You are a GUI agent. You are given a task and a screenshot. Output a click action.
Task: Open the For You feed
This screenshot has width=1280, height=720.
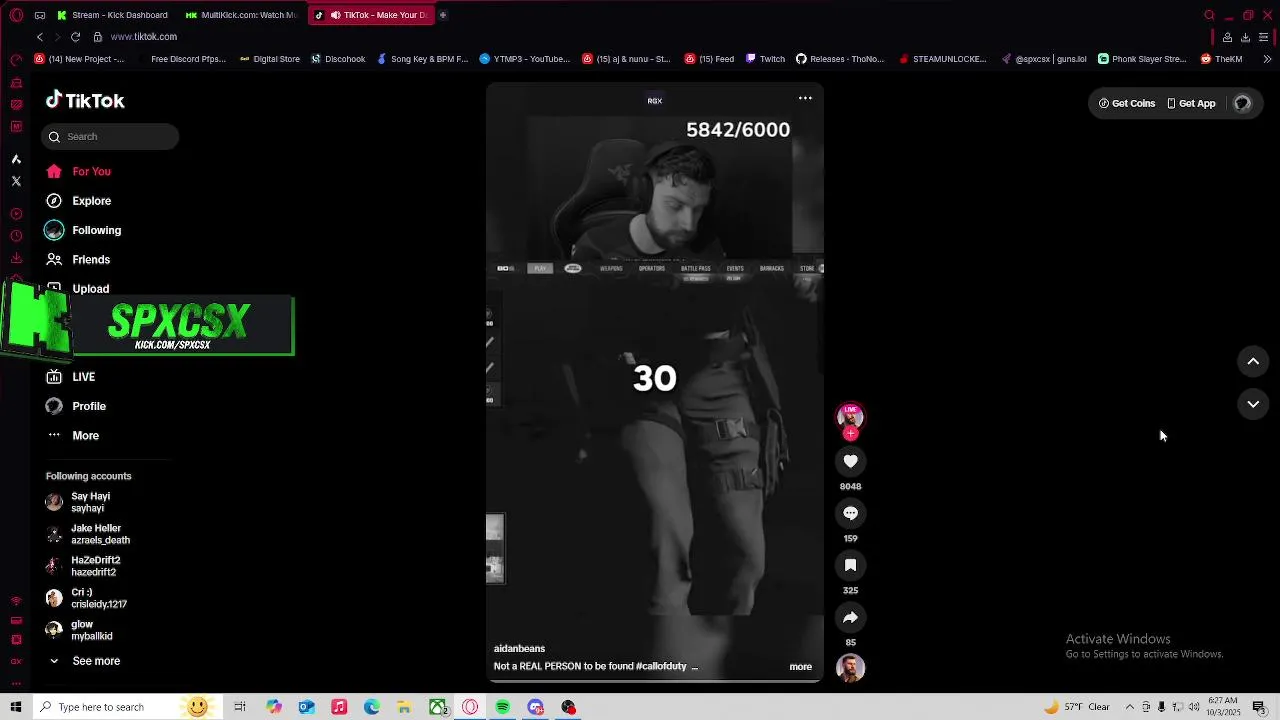78,171
